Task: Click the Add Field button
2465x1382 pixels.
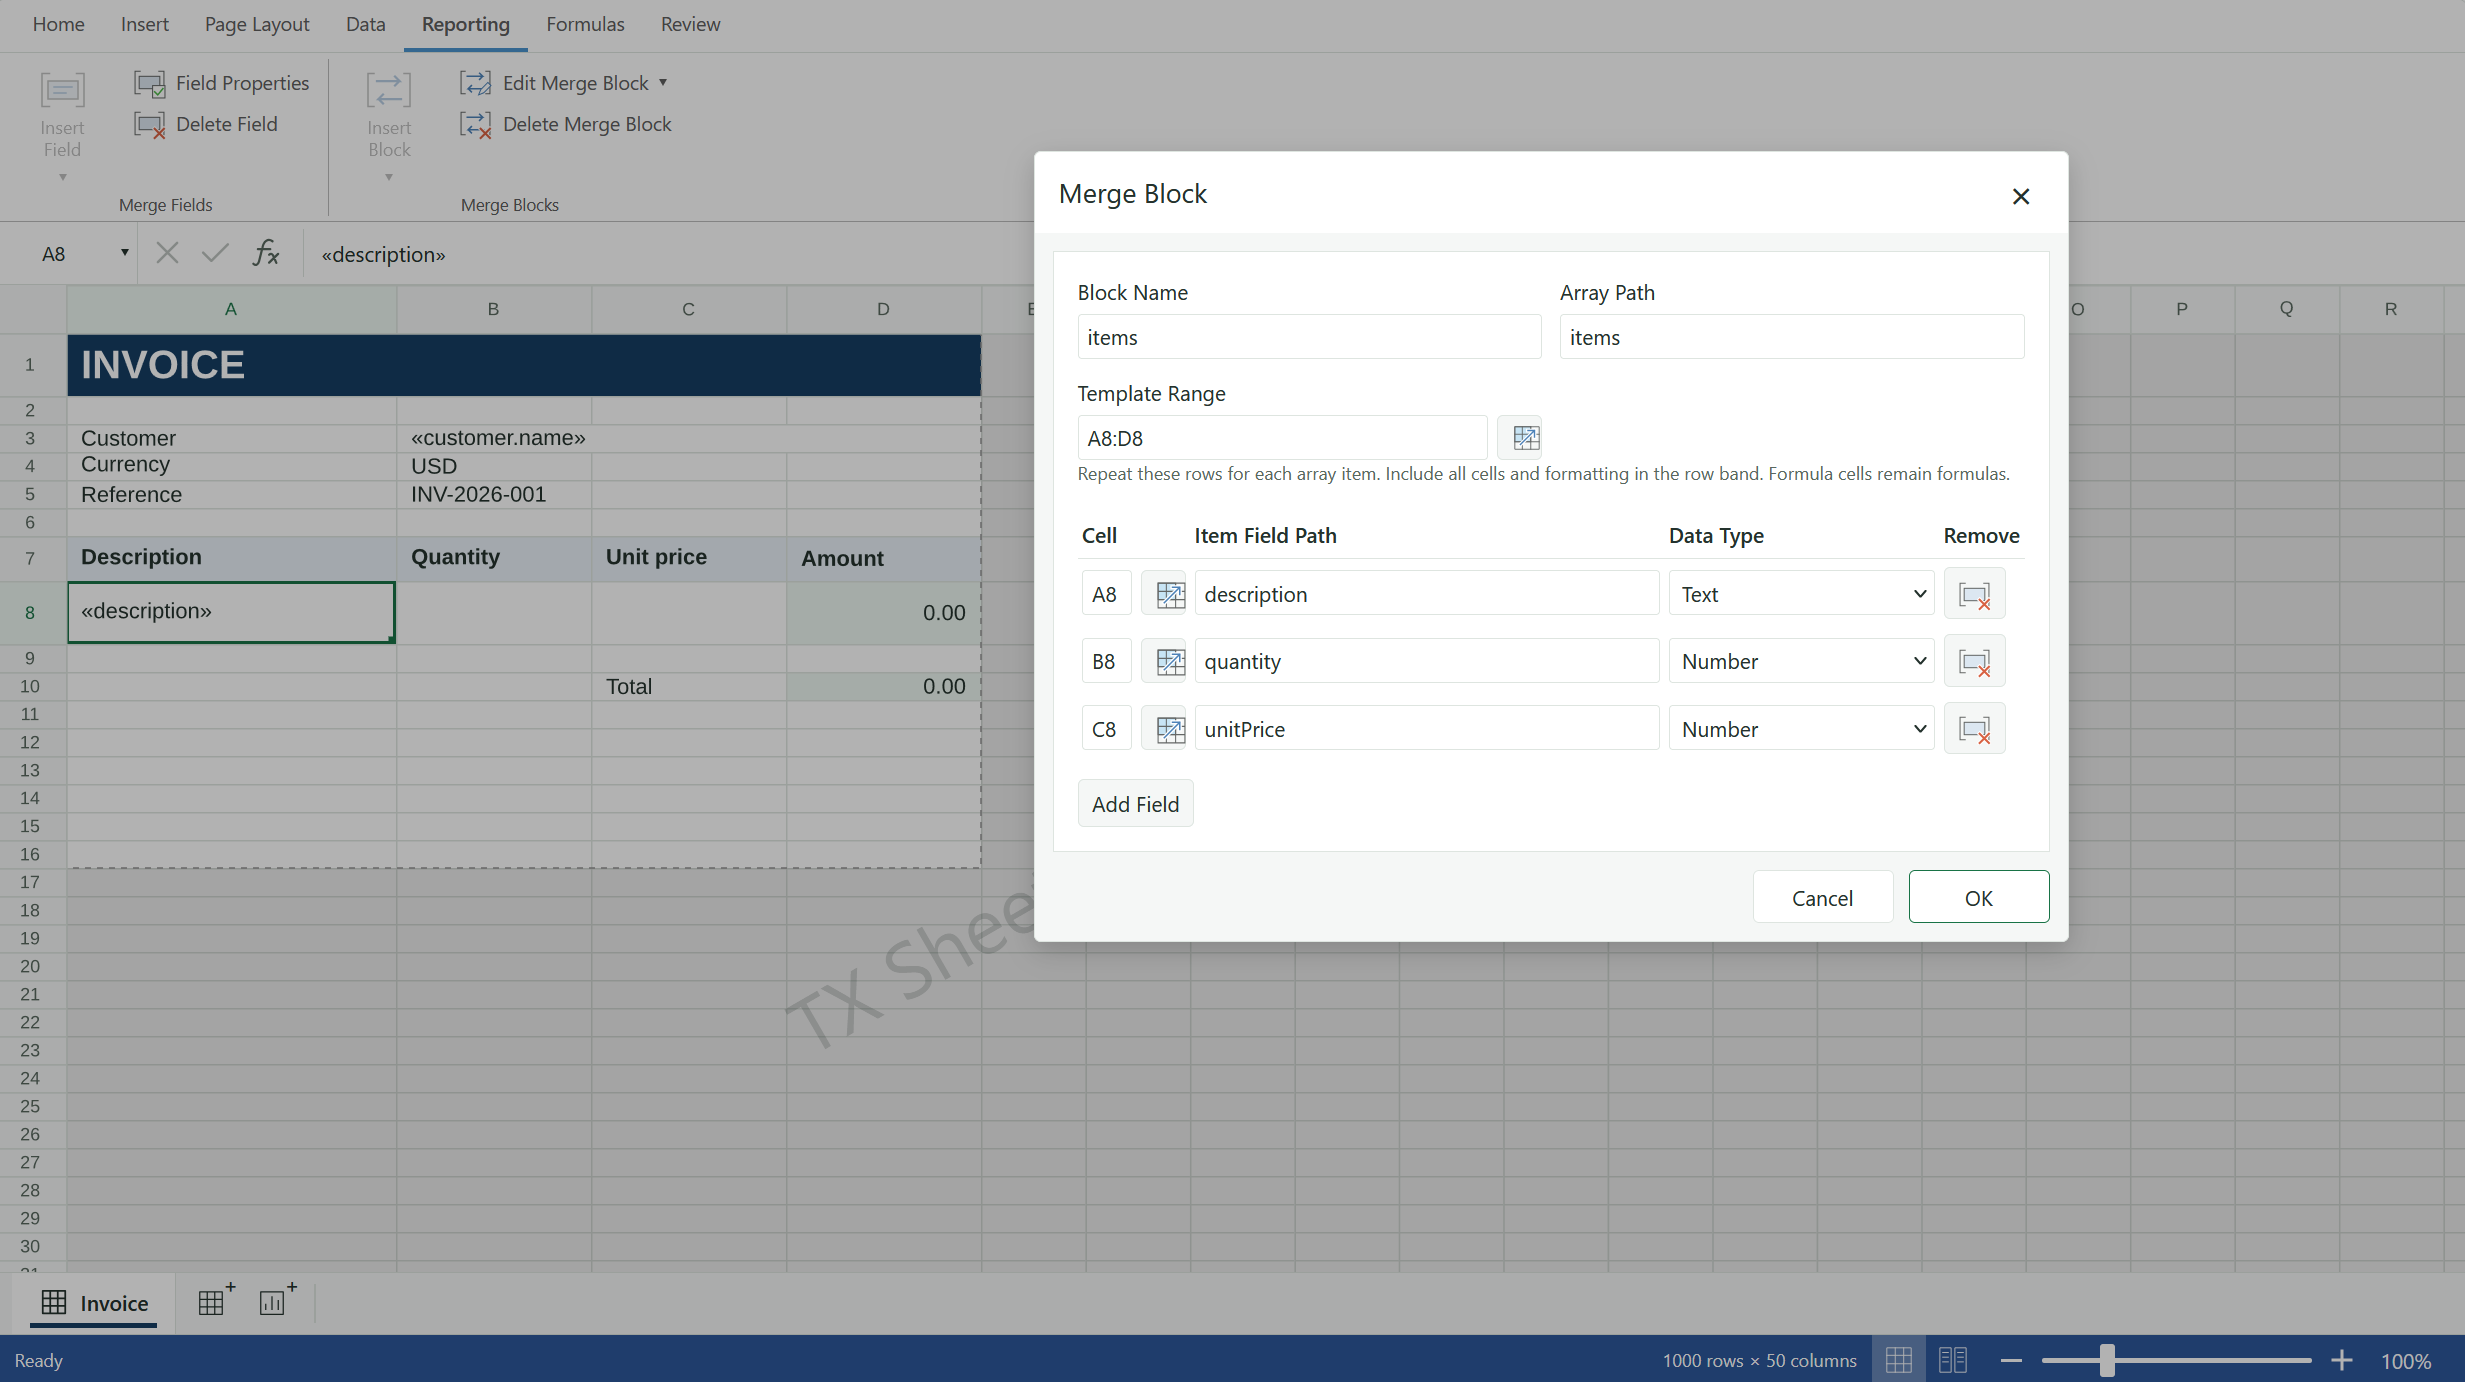Action: pos(1135,803)
